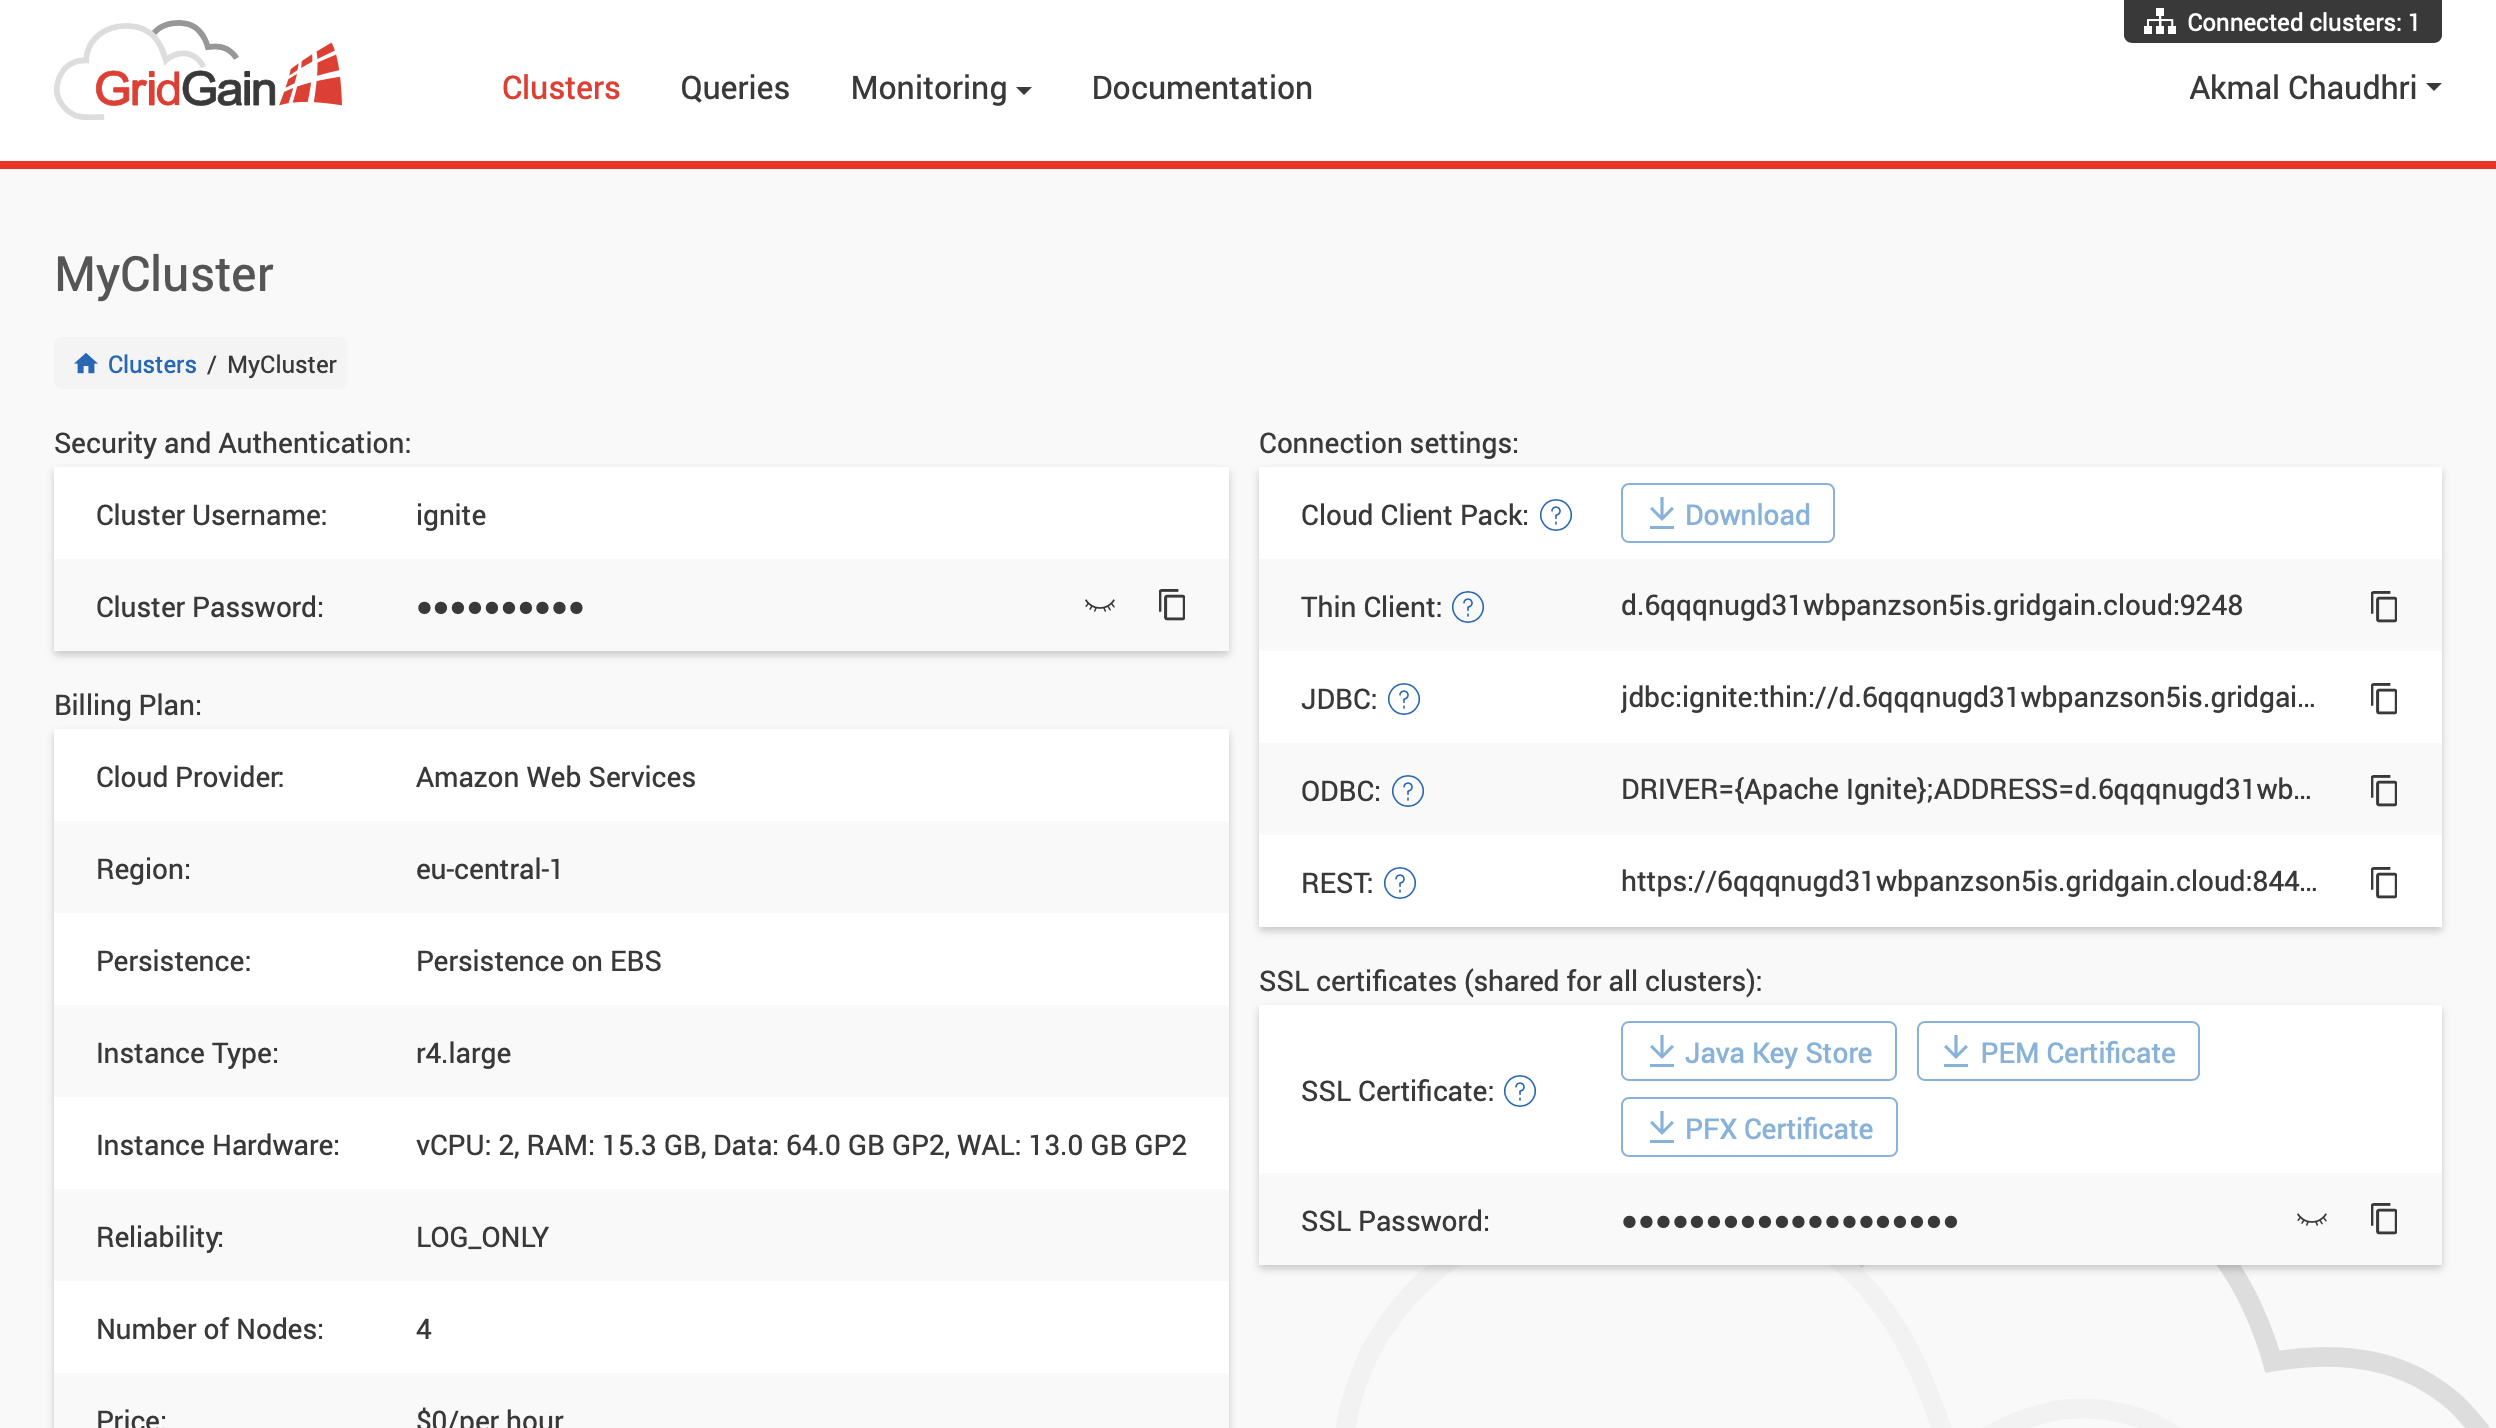The width and height of the screenshot is (2496, 1428).
Task: Open the Clusters navigation tab
Action: tap(561, 88)
